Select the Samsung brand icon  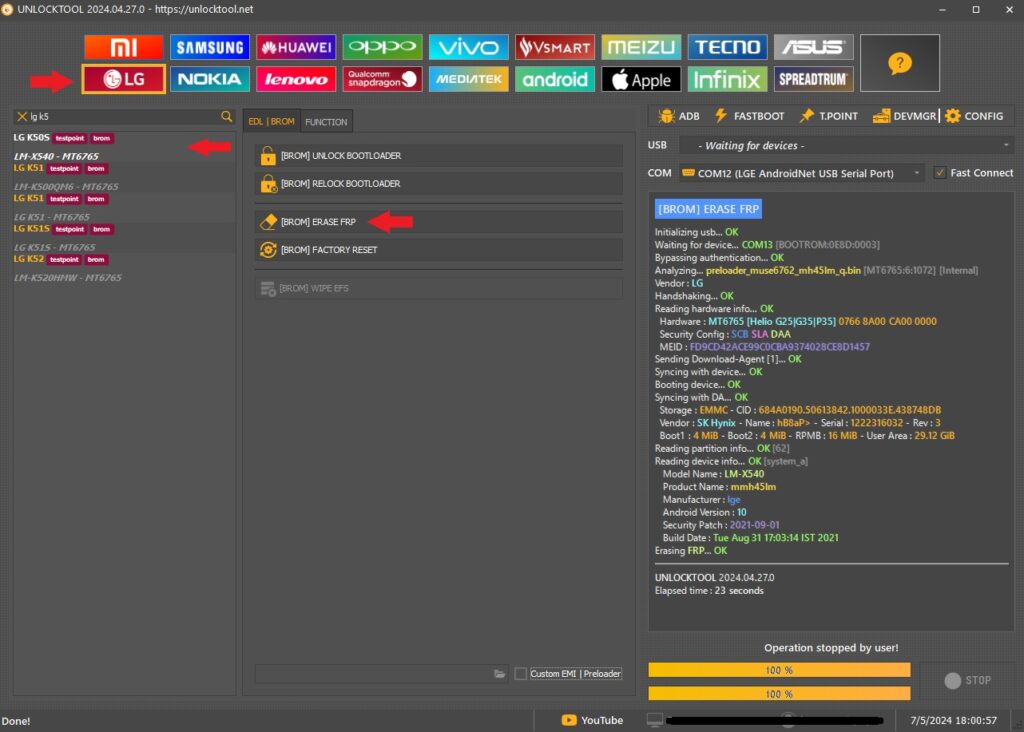tap(209, 47)
